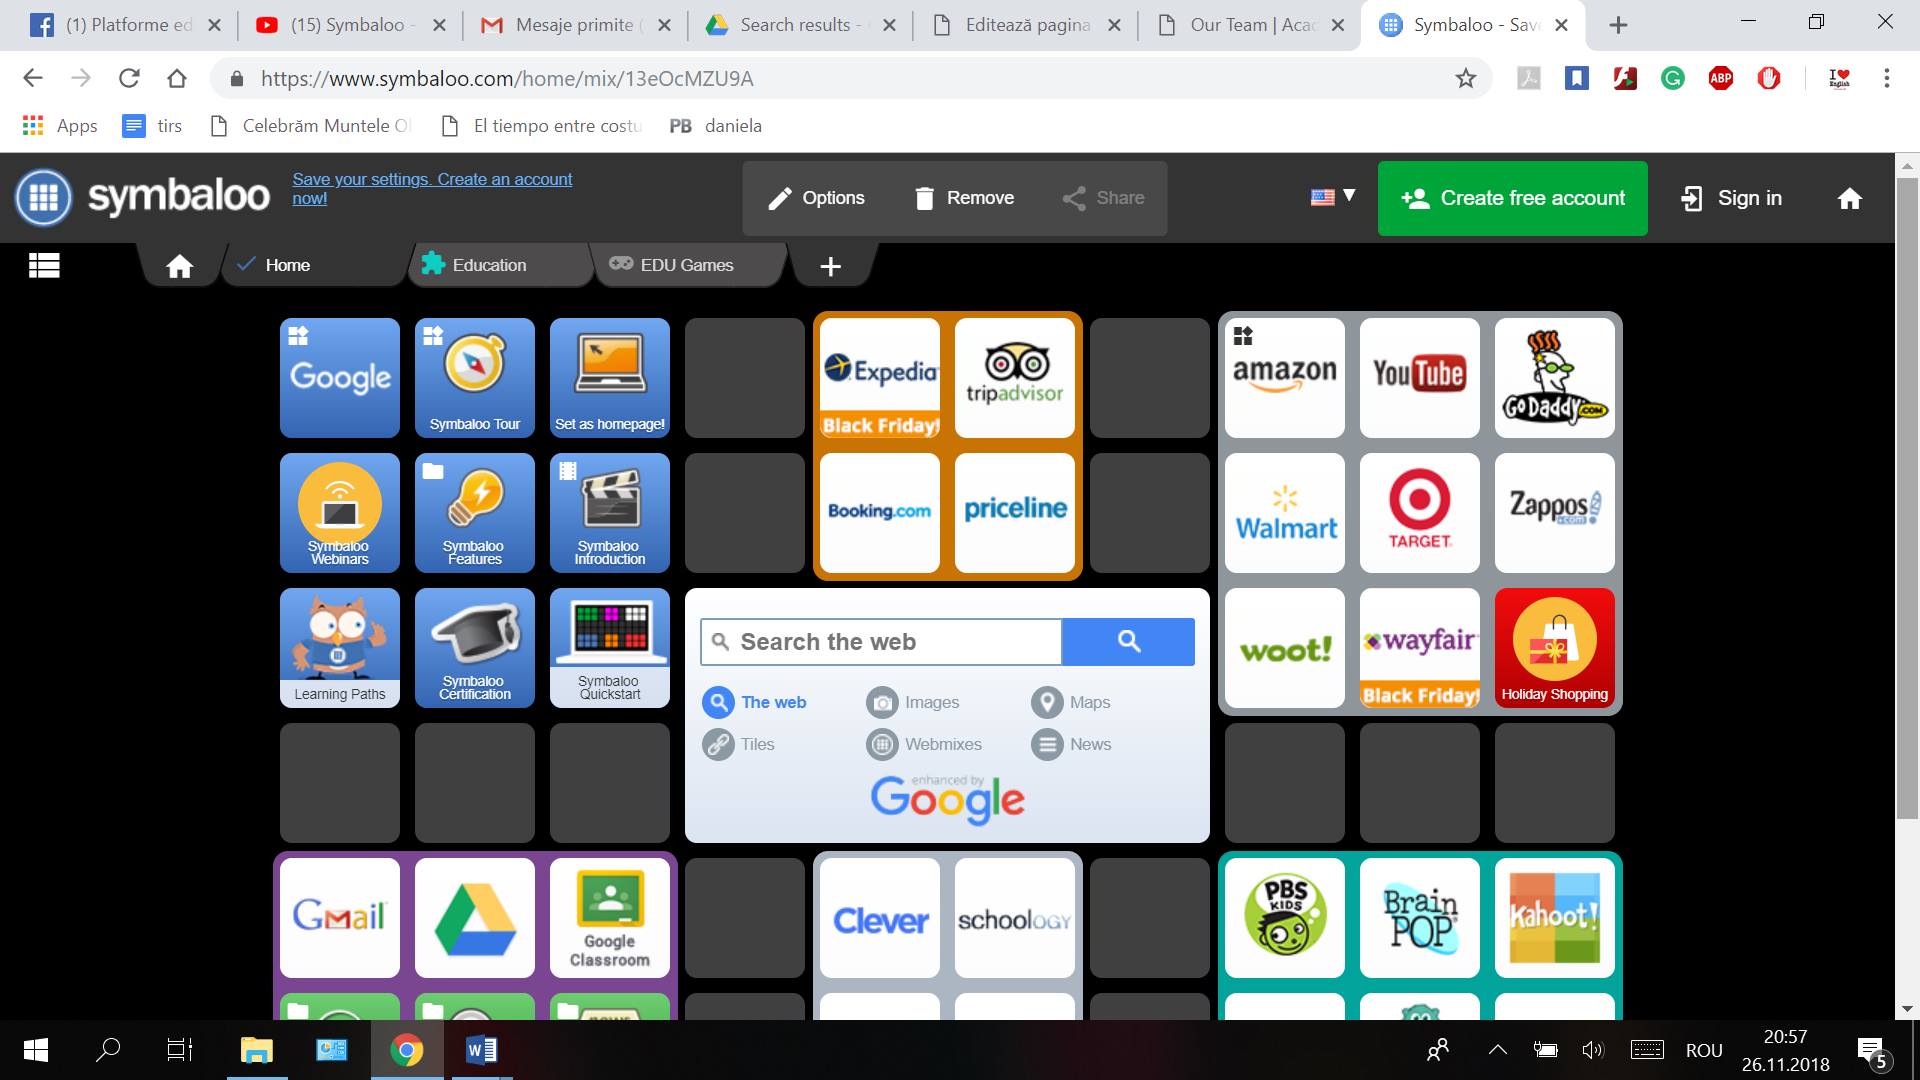Open the Kahoot tile
Image resolution: width=1920 pixels, height=1080 pixels.
pyautogui.click(x=1554, y=917)
